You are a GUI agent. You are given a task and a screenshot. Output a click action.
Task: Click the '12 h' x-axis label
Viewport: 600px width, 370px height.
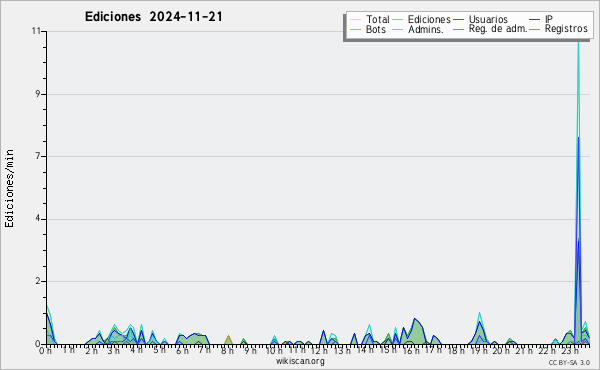tap(320, 350)
